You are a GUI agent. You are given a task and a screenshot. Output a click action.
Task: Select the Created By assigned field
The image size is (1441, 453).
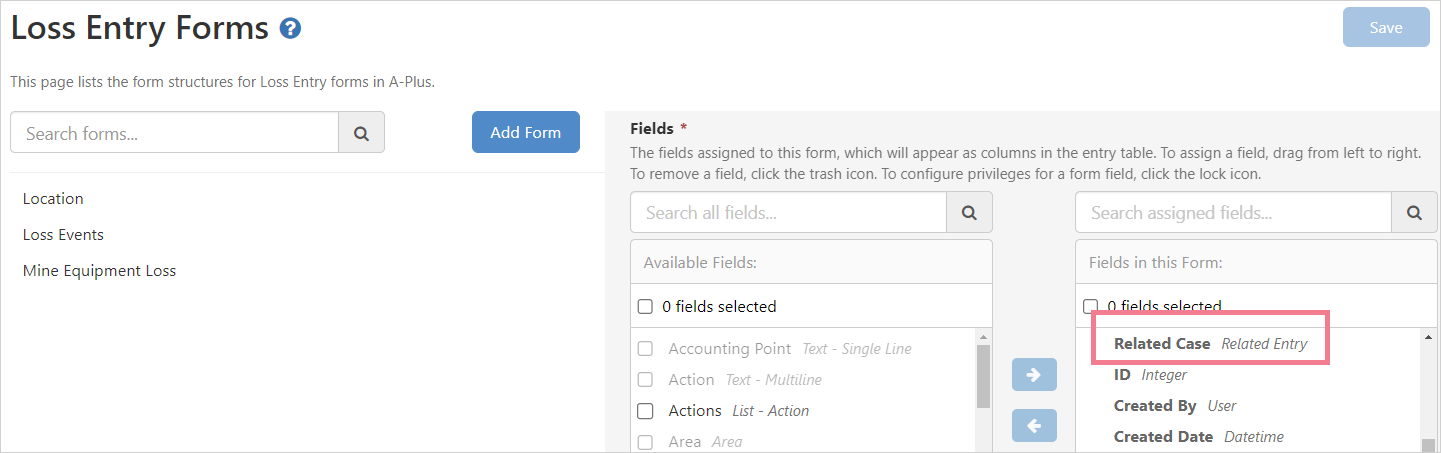[1155, 406]
